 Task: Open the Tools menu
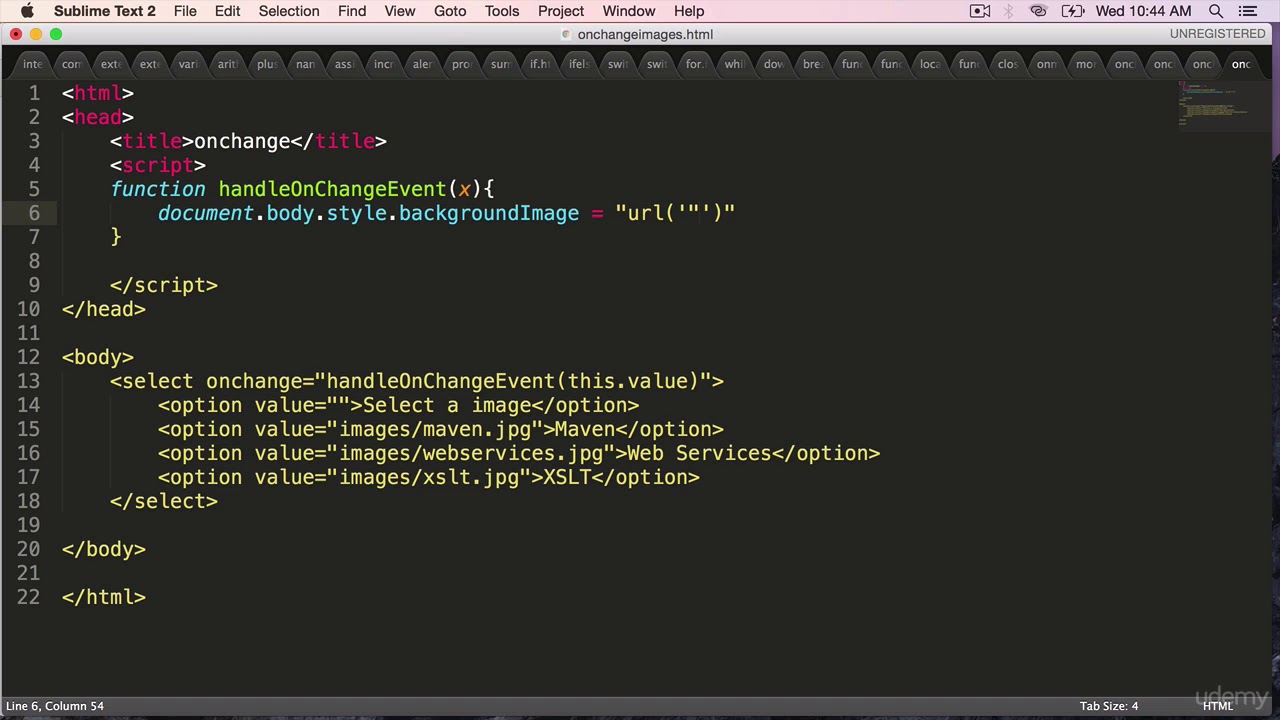[502, 11]
